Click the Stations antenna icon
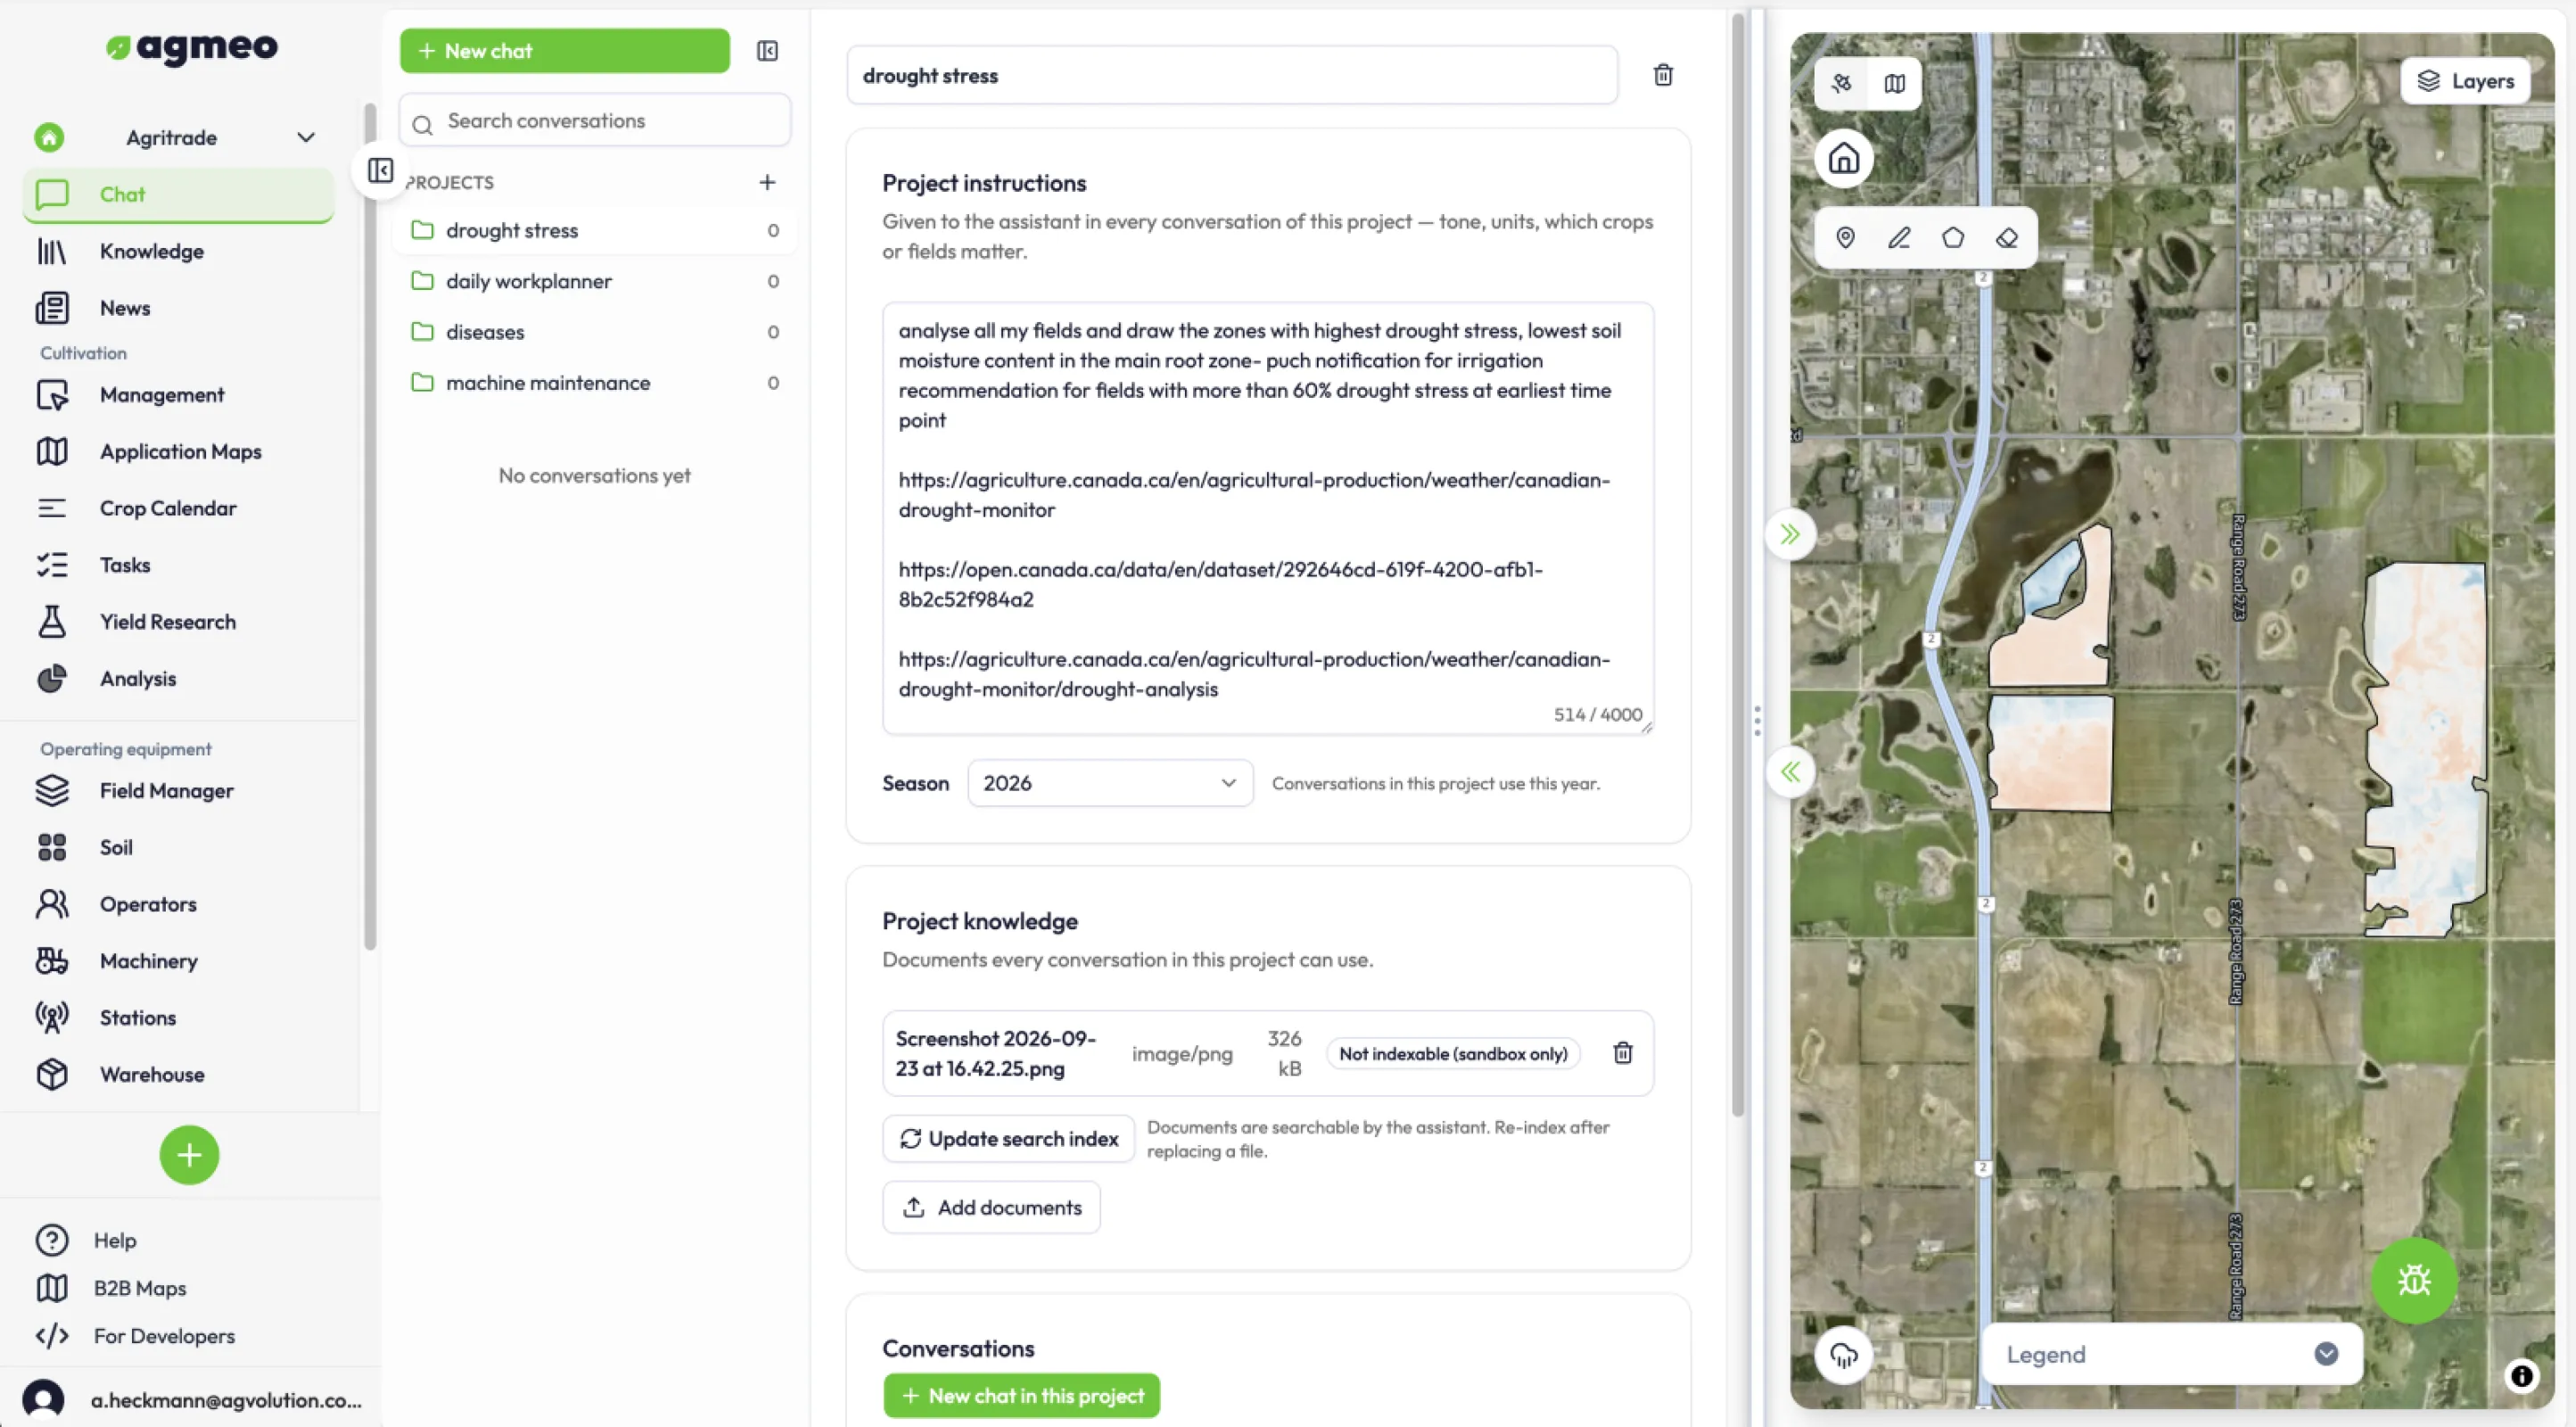 52,1018
